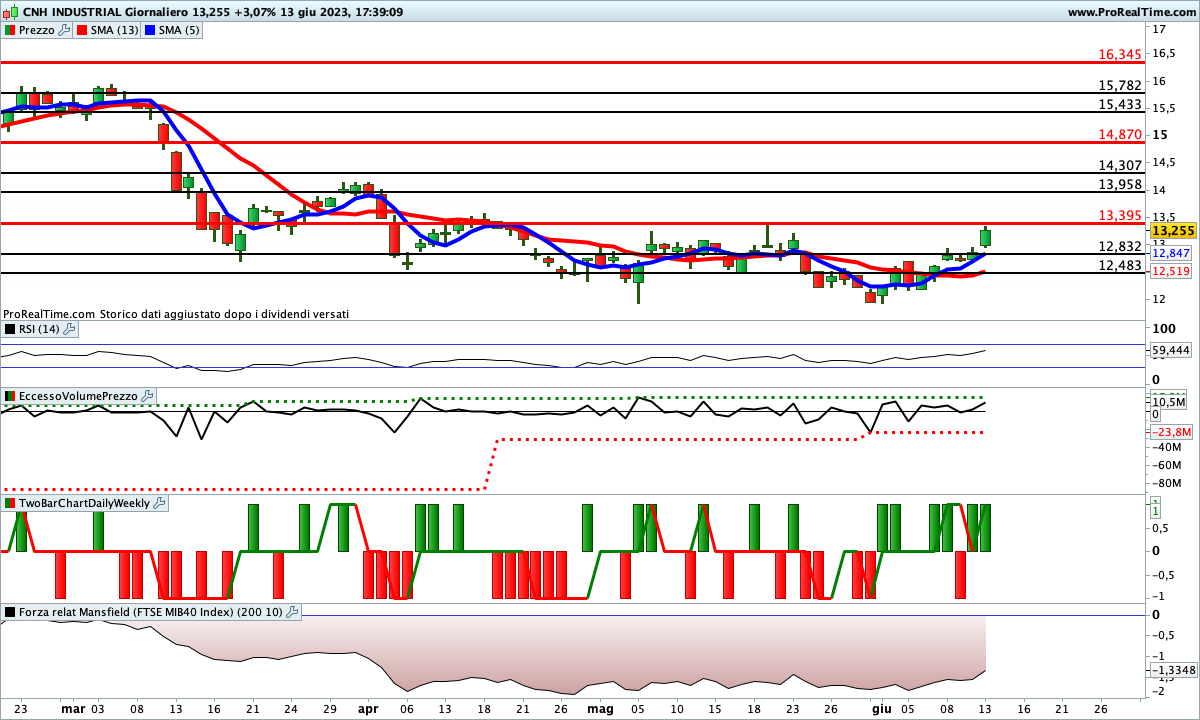Click the 15,782 level label
This screenshot has height=720, width=1200.
[1120, 86]
